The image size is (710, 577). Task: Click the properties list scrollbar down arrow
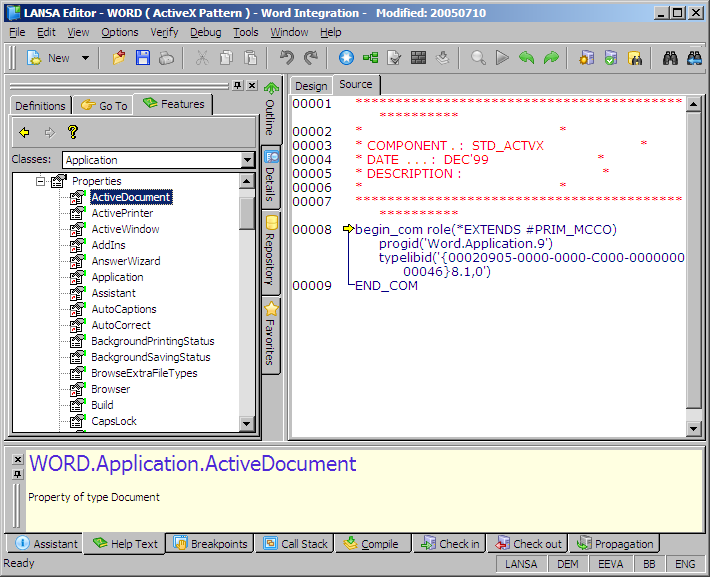pyautogui.click(x=247, y=424)
